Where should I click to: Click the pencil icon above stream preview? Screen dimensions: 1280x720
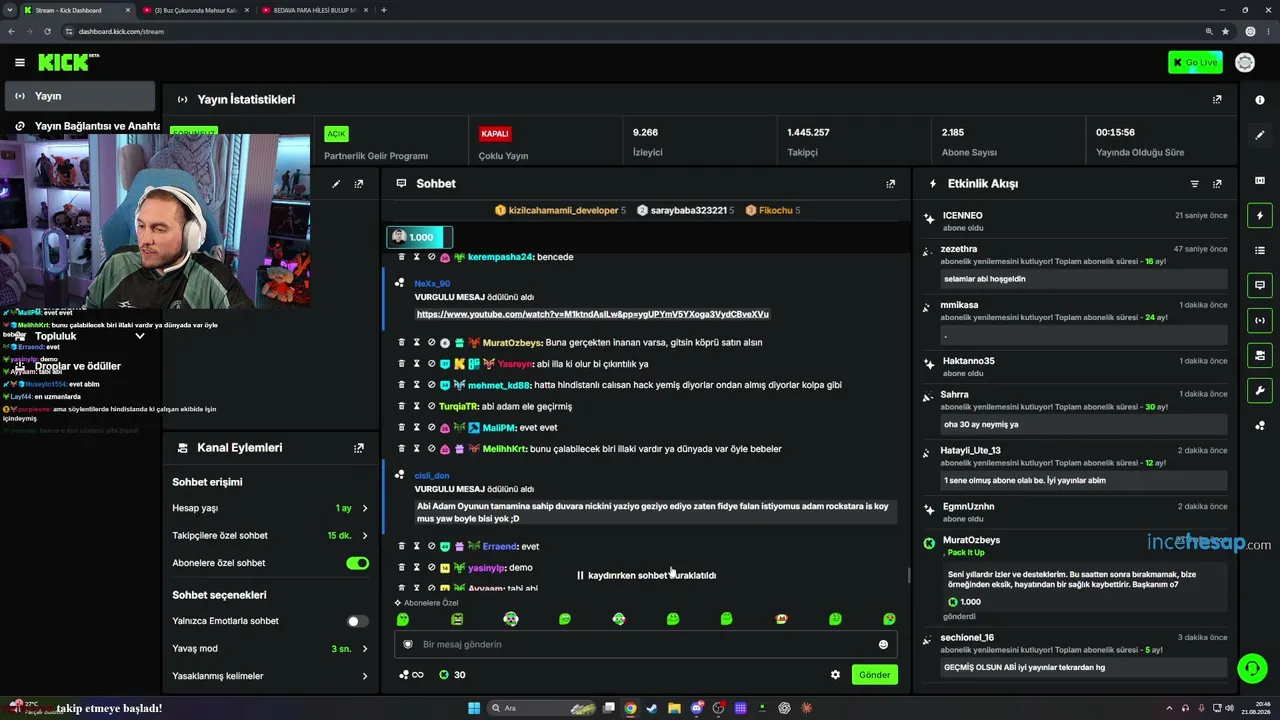336,184
